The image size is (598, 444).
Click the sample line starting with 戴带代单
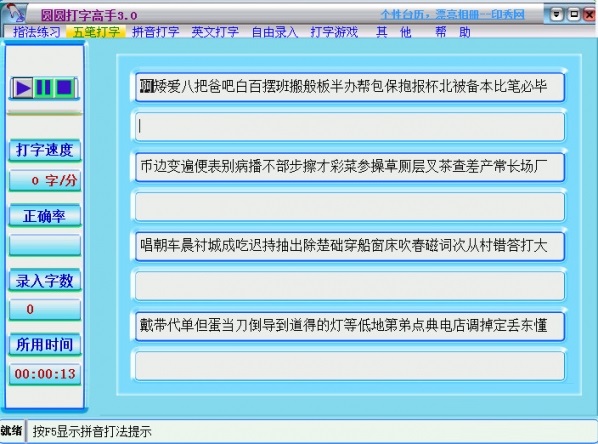click(350, 326)
